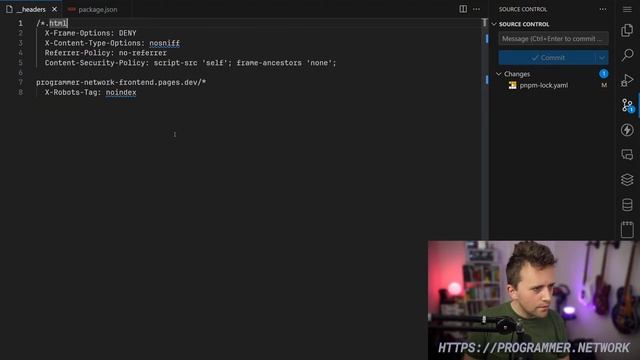The height and width of the screenshot is (360, 640).
Task: Collapse the Source Control section chevron
Action: click(x=494, y=24)
